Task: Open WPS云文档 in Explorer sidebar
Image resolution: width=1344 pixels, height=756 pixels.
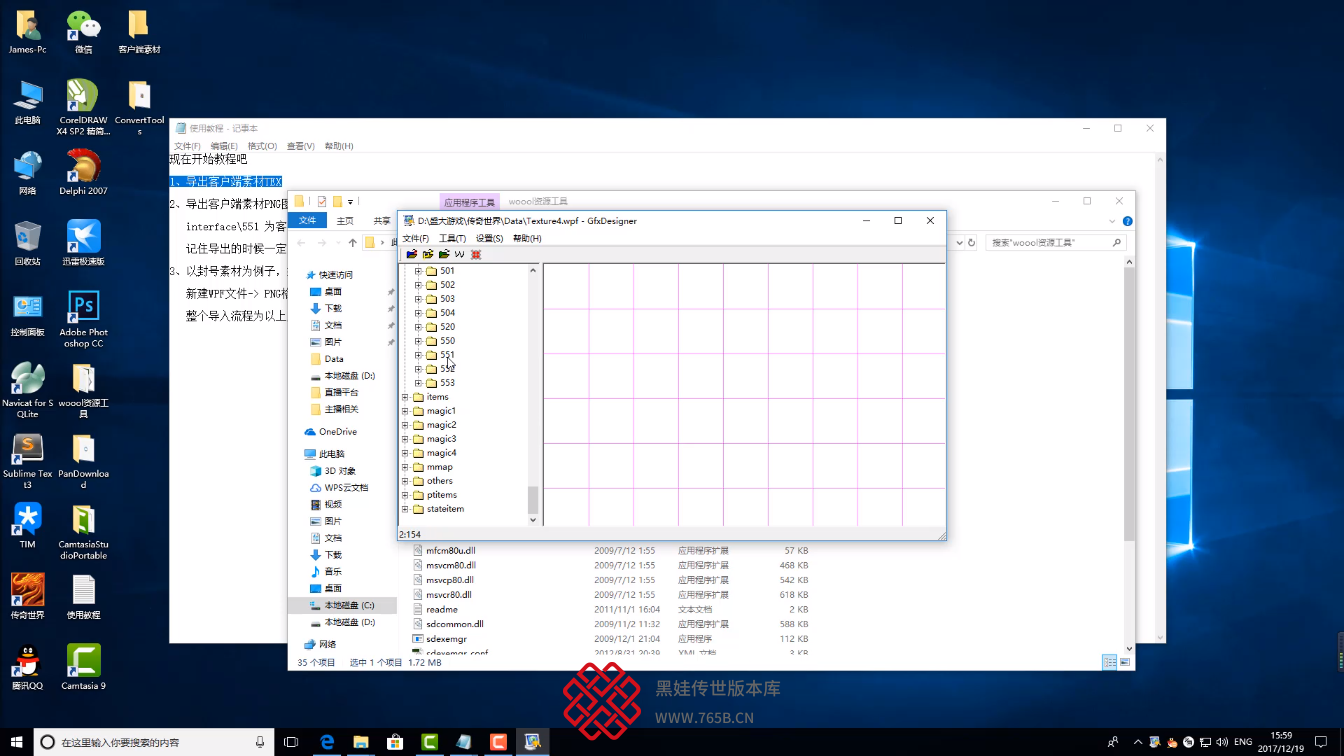Action: coord(346,488)
